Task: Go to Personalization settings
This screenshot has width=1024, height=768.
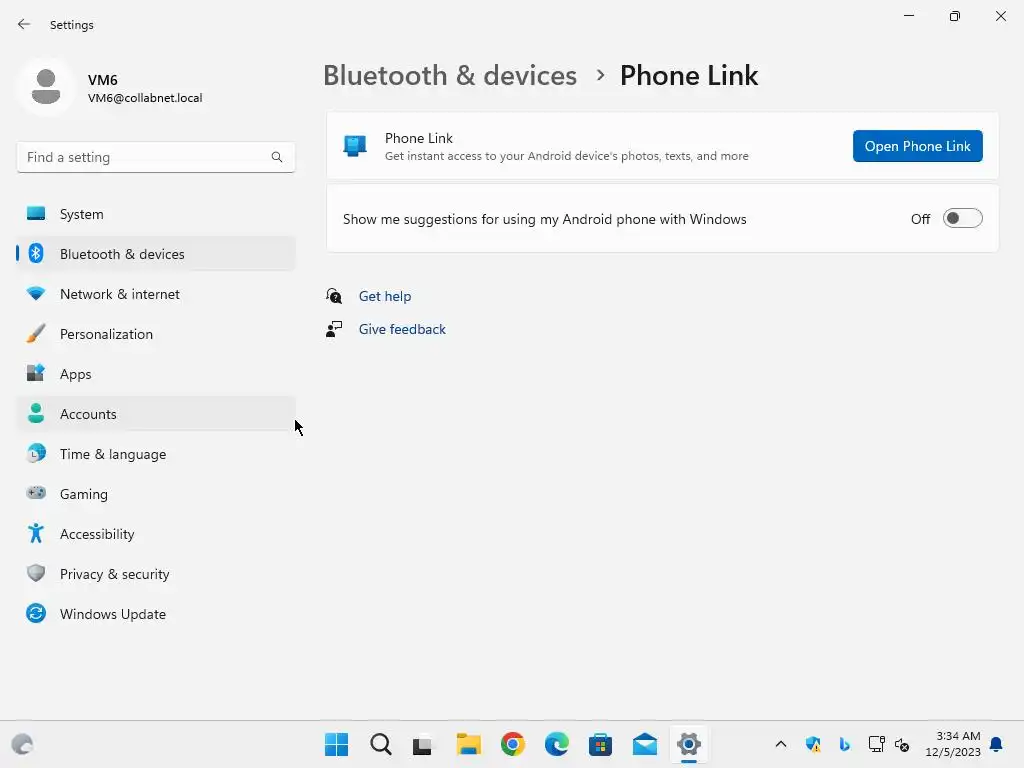Action: [156, 334]
